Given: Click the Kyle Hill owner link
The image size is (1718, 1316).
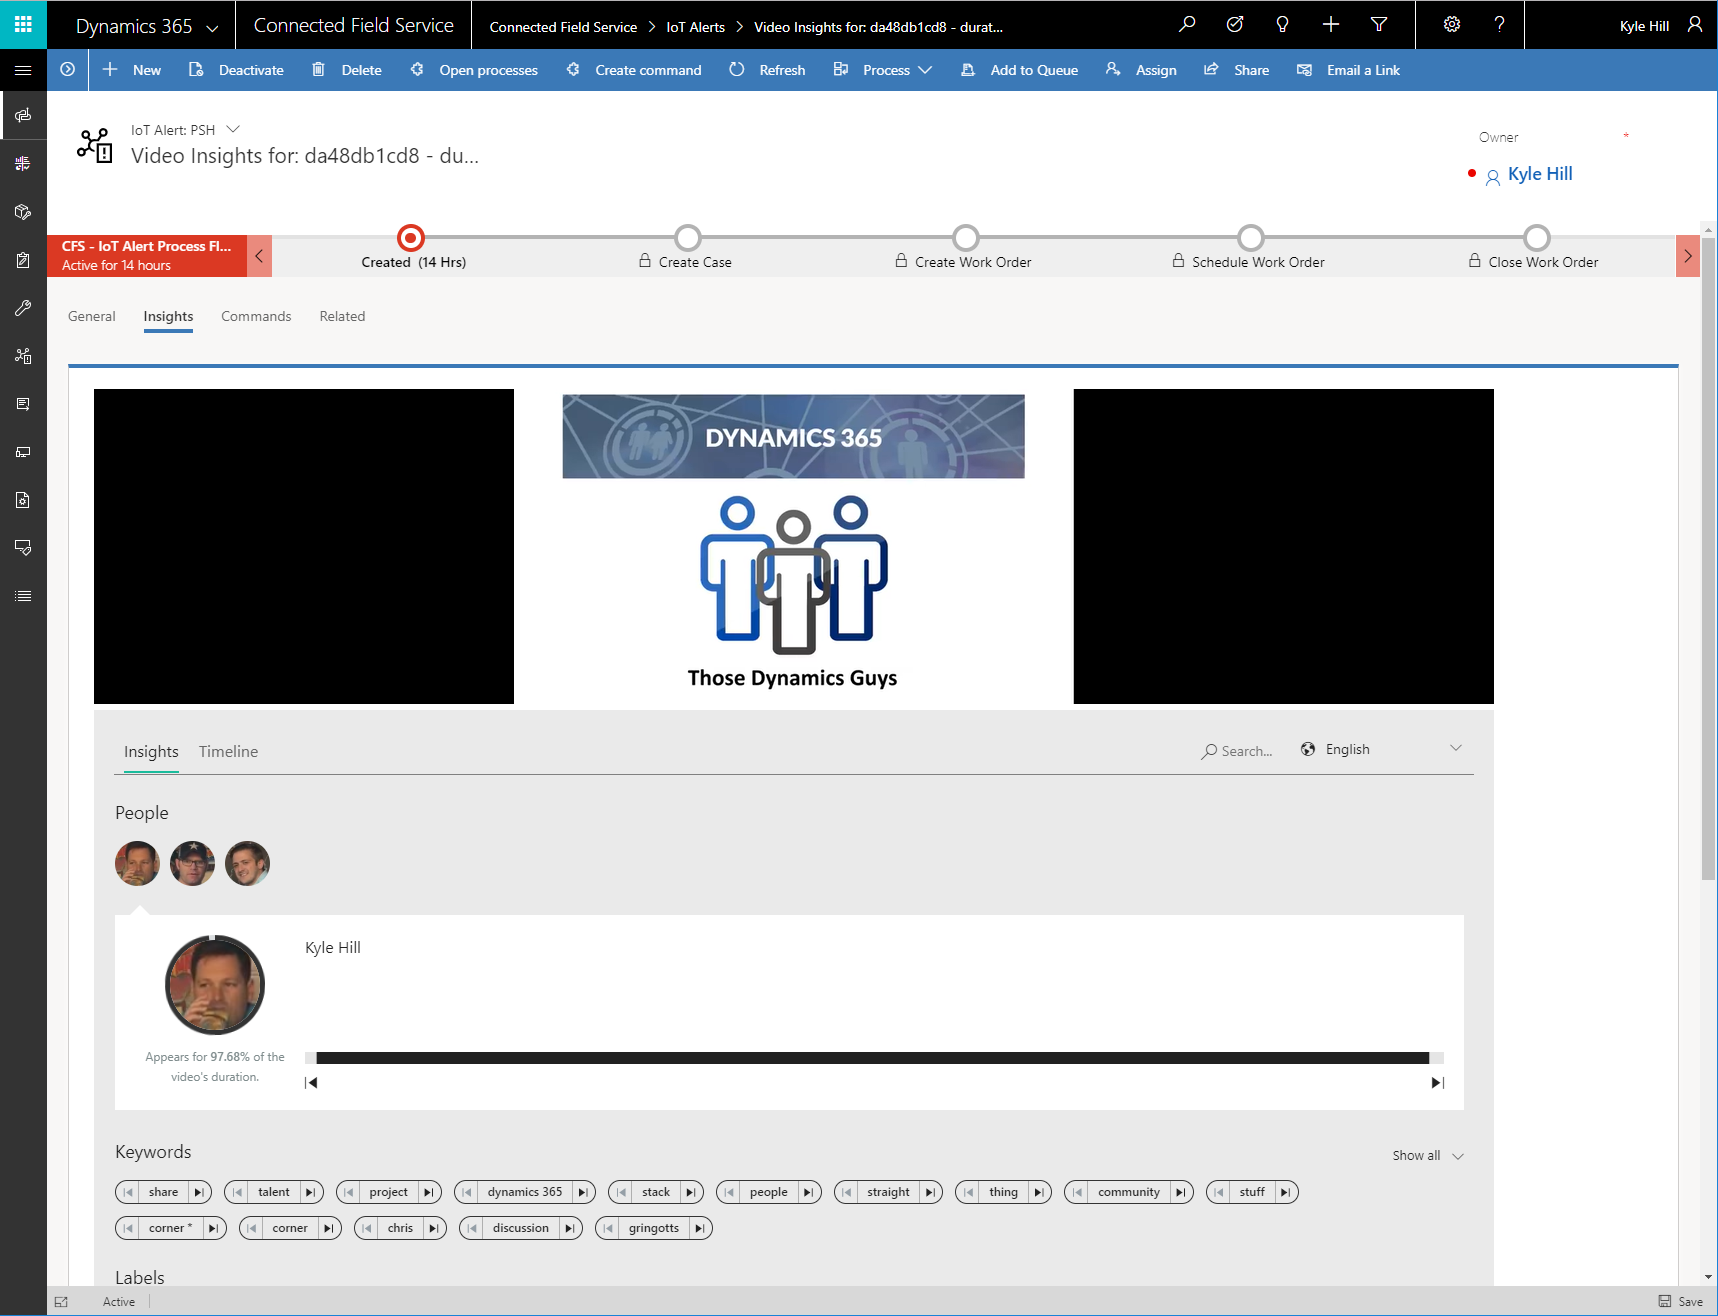Looking at the screenshot, I should pyautogui.click(x=1540, y=174).
